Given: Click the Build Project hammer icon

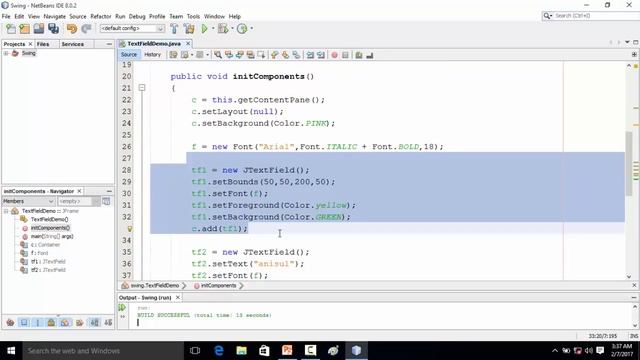Looking at the screenshot, I should pos(174,29).
